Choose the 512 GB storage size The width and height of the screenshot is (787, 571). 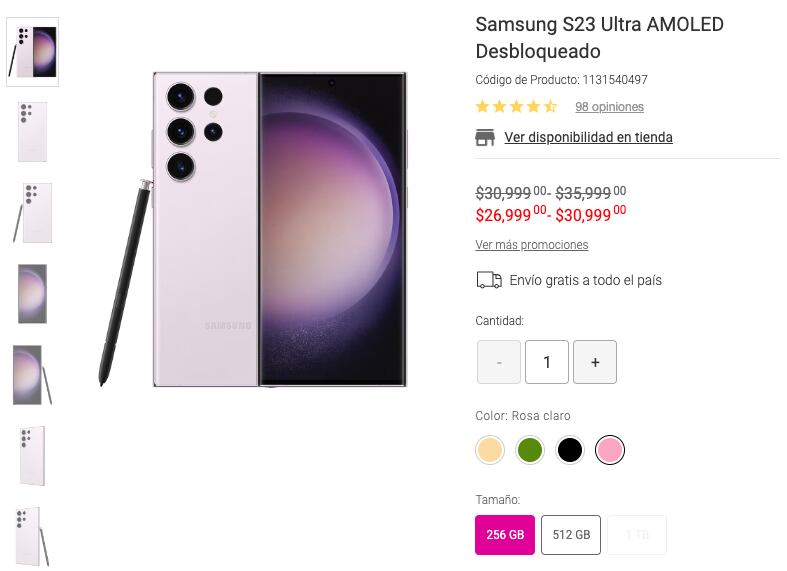[x=571, y=535]
